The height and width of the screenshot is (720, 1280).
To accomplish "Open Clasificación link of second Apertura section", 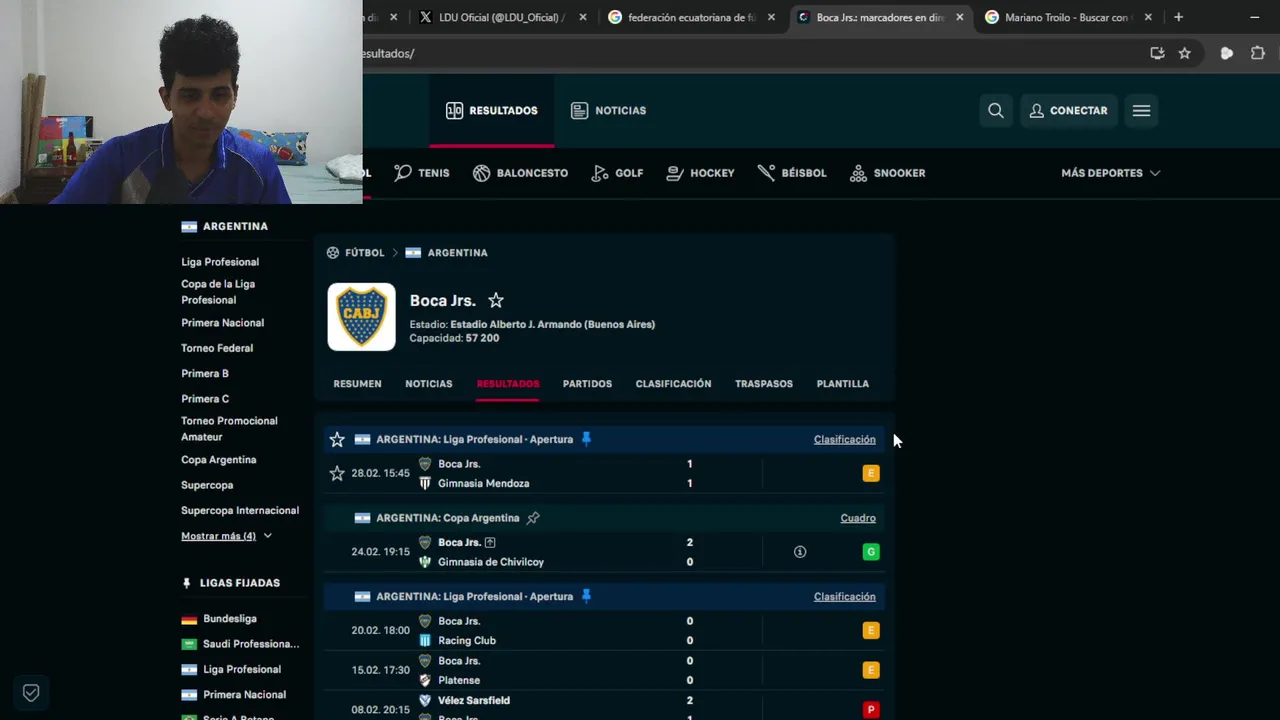I will [844, 597].
